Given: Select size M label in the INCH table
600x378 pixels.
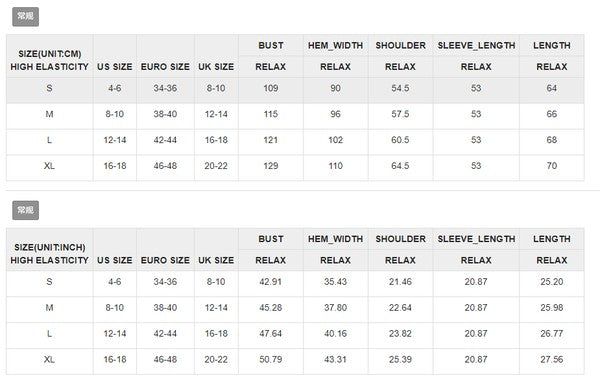Looking at the screenshot, I should (x=49, y=310).
